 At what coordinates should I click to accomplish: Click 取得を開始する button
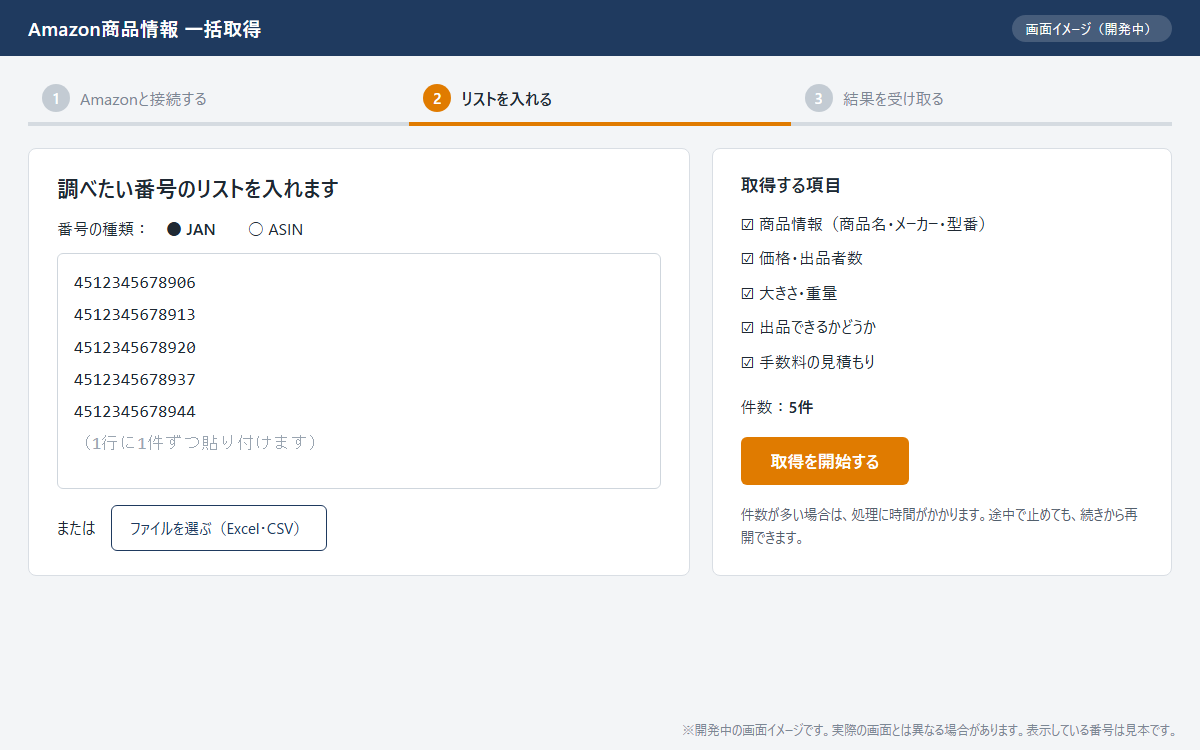pos(825,461)
